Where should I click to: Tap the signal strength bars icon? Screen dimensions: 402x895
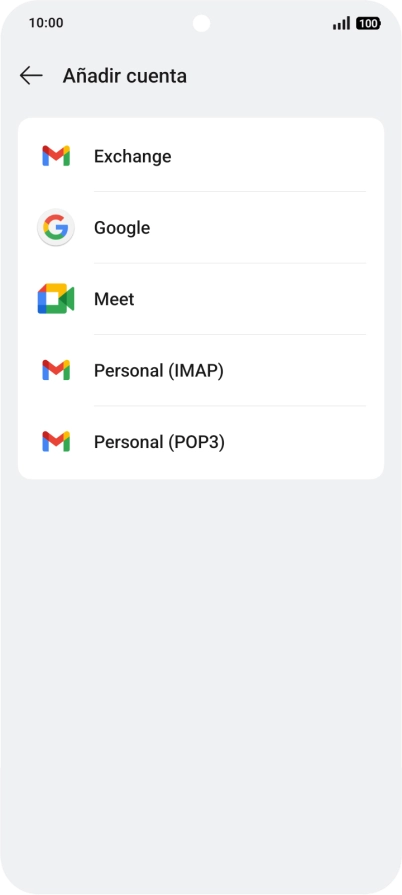[x=341, y=23]
